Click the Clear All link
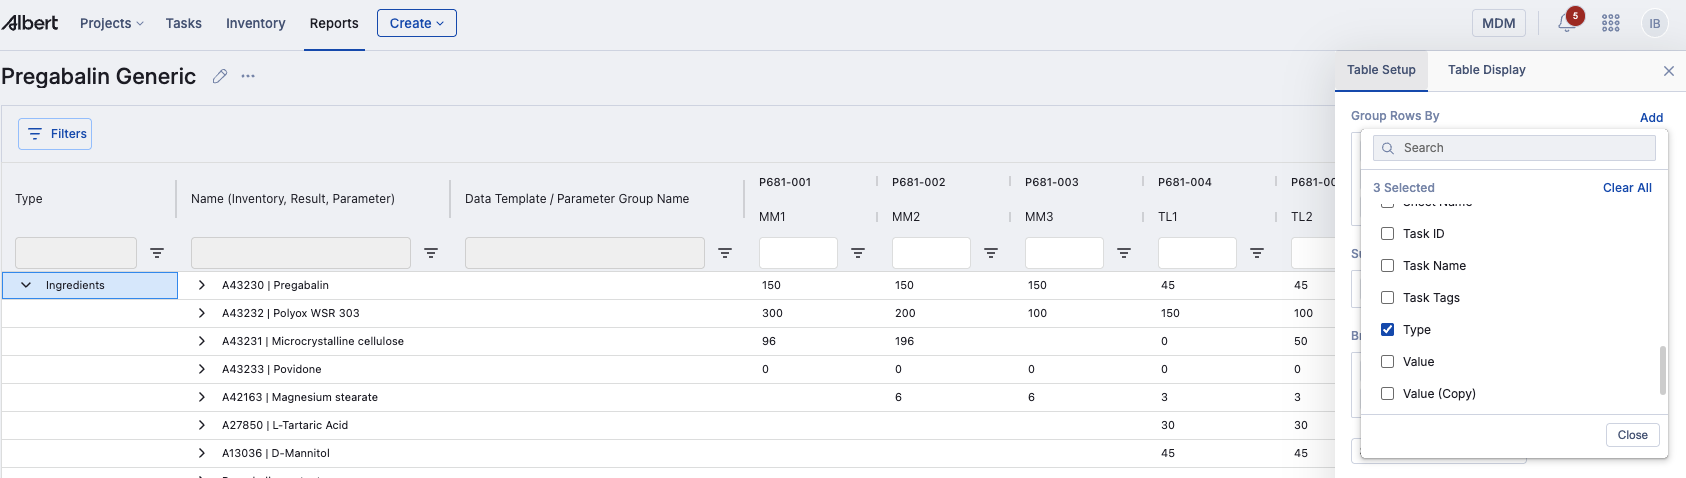The image size is (1686, 478). [x=1626, y=188]
